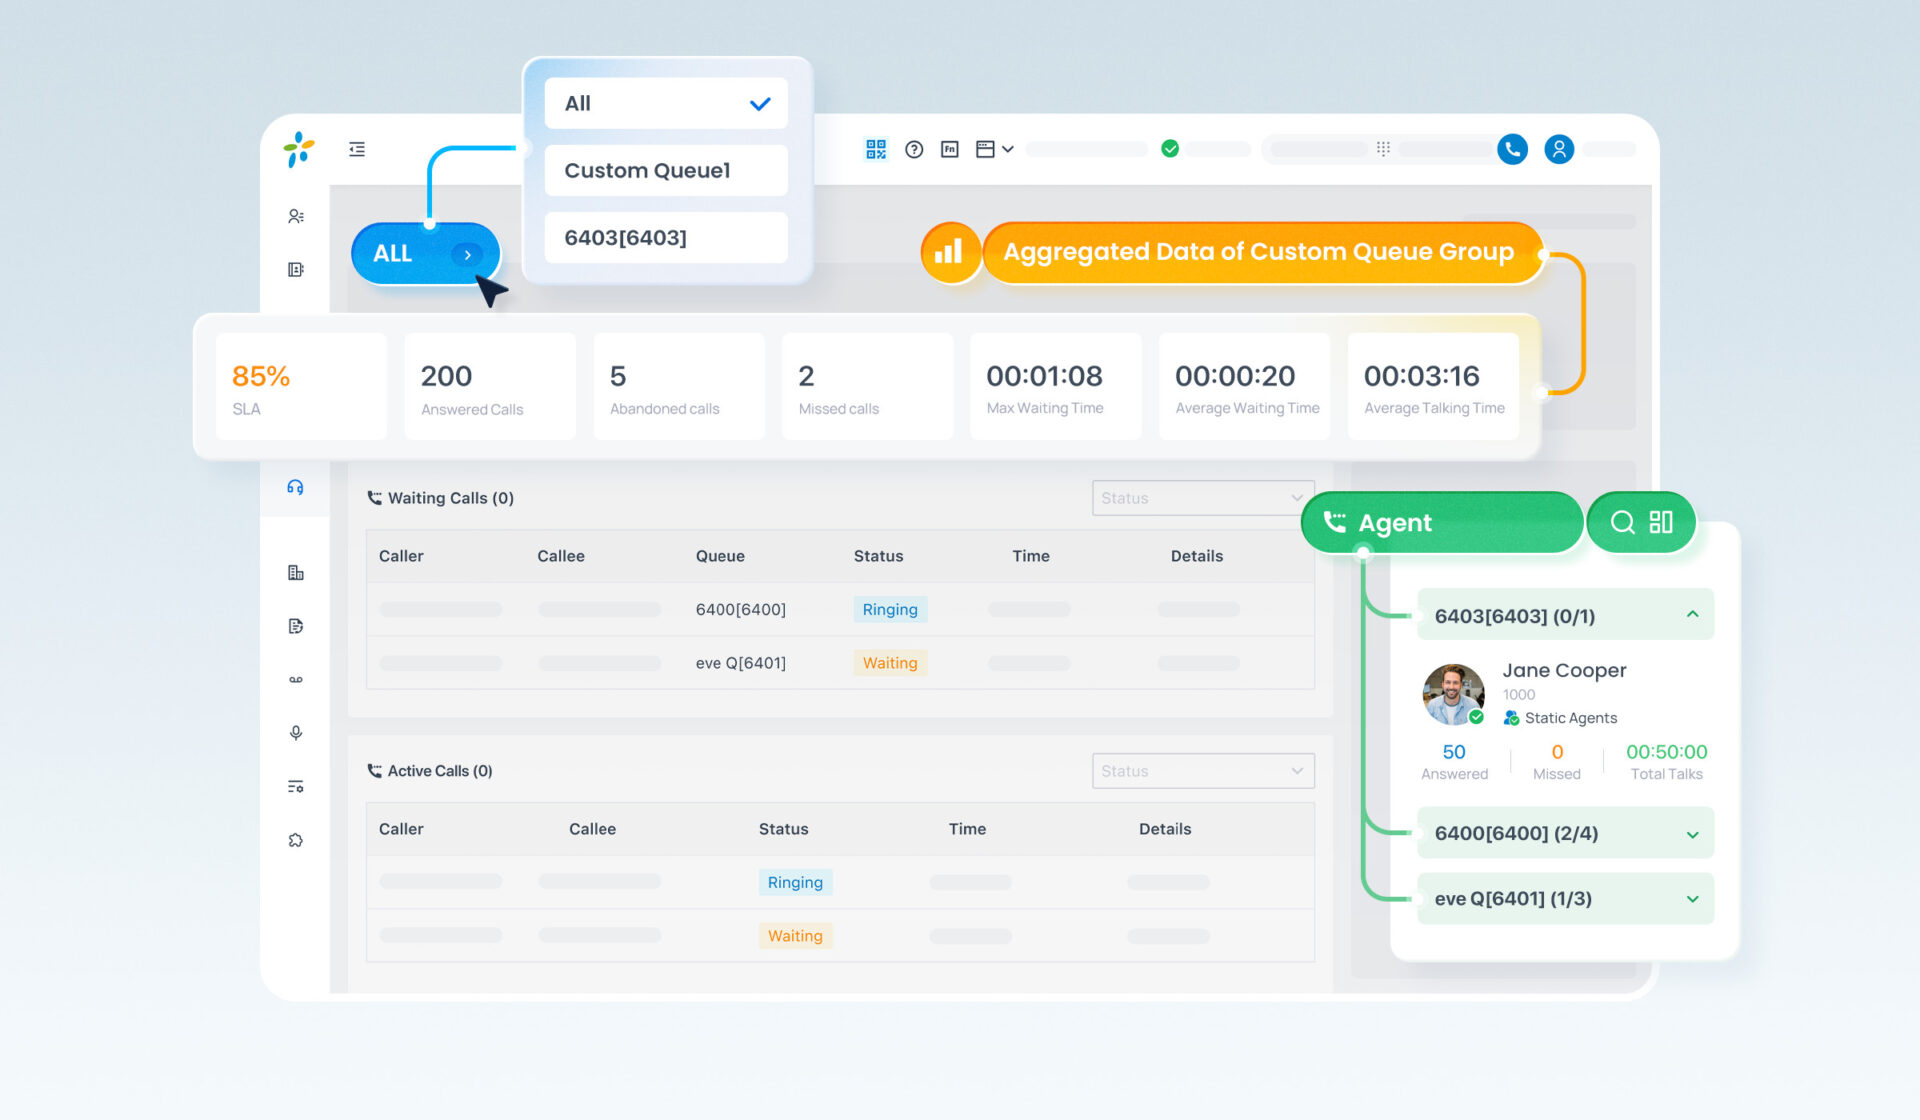Select the checked All queue option

[x=666, y=103]
